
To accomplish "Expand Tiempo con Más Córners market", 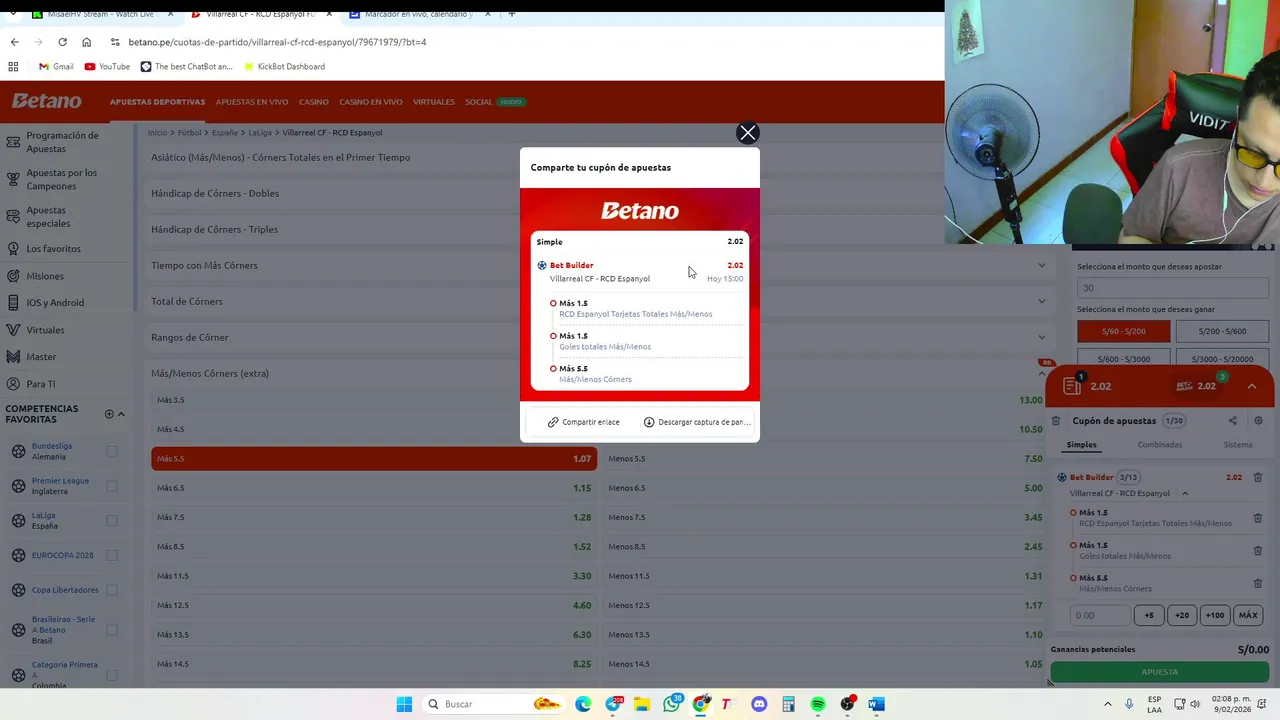I will pyautogui.click(x=600, y=265).
